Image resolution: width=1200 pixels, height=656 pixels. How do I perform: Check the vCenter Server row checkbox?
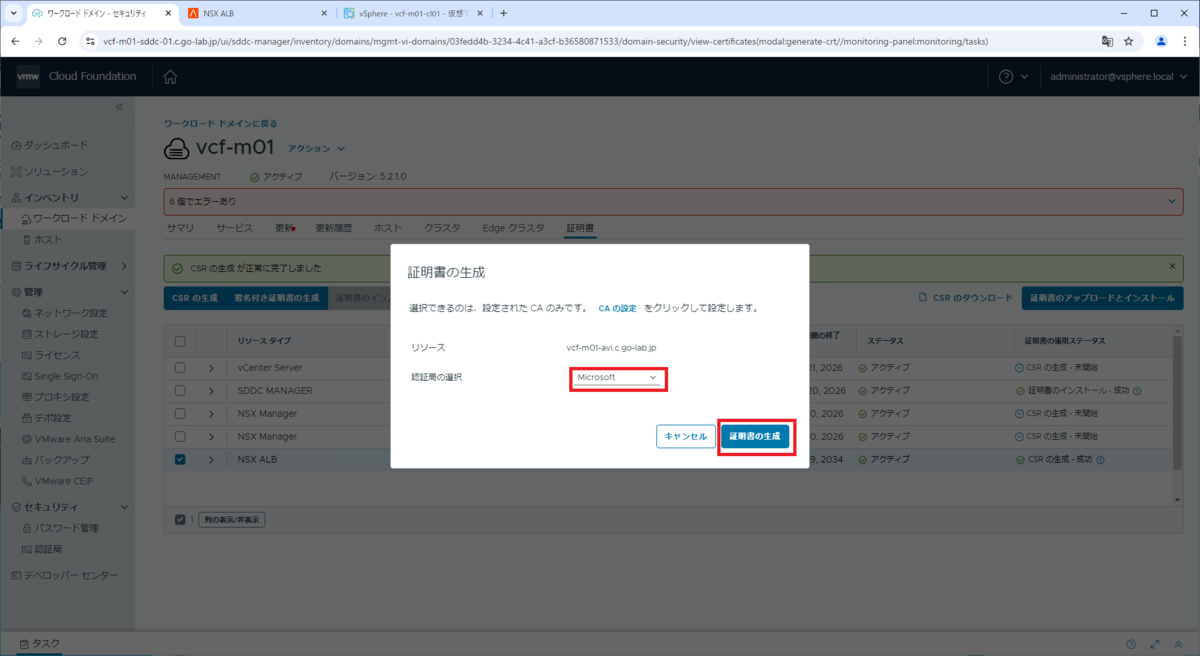click(180, 367)
